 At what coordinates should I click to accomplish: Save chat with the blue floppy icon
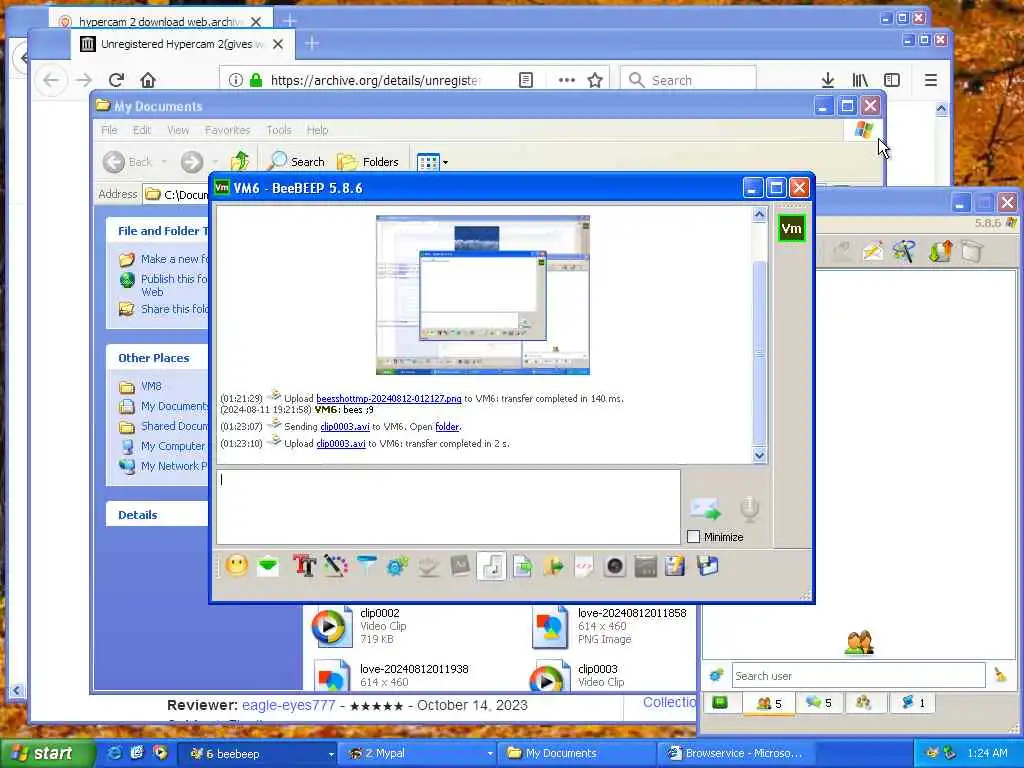[x=707, y=566]
